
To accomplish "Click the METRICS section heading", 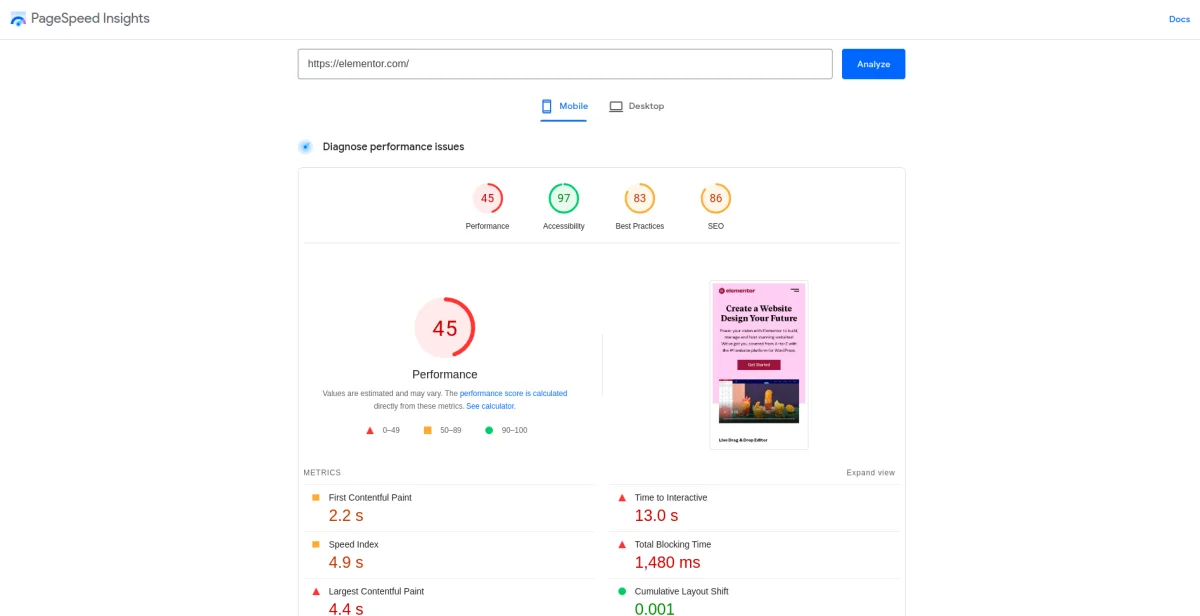I will pos(322,473).
